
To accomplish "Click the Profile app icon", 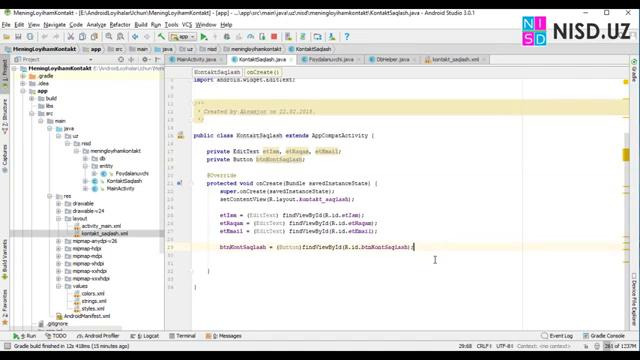I will pos(251,37).
